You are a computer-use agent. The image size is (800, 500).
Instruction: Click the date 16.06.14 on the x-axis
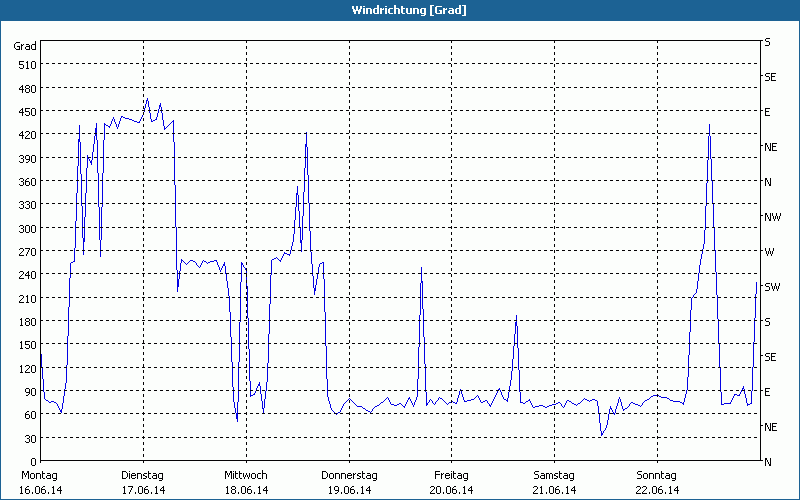point(40,490)
